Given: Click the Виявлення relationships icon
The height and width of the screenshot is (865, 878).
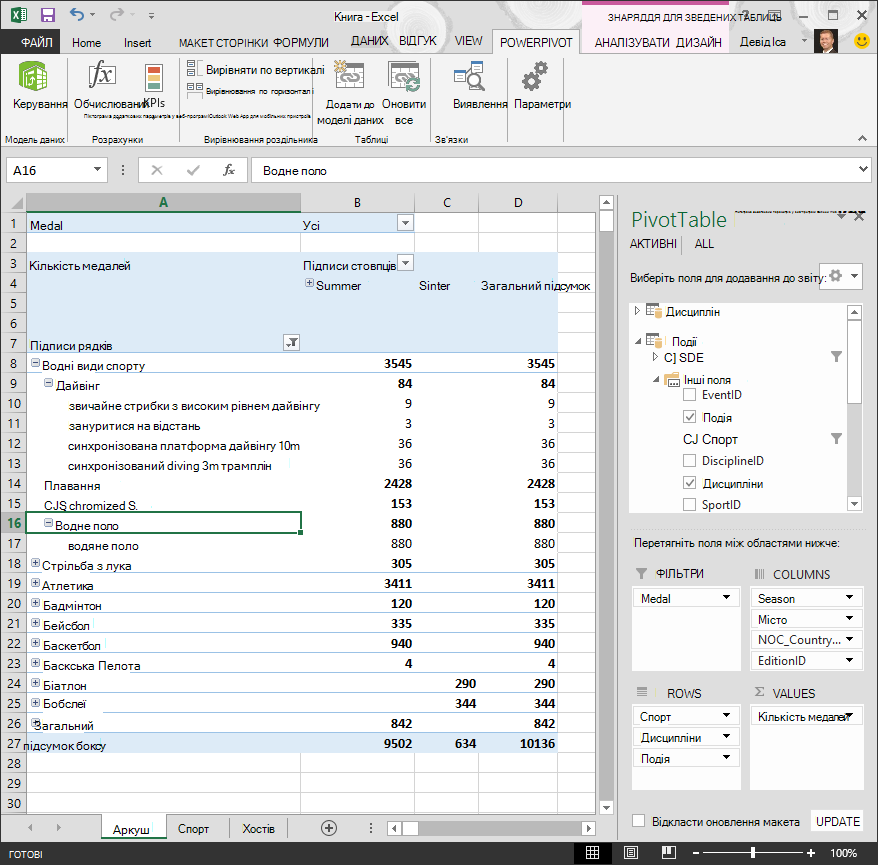Looking at the screenshot, I should coord(469,76).
